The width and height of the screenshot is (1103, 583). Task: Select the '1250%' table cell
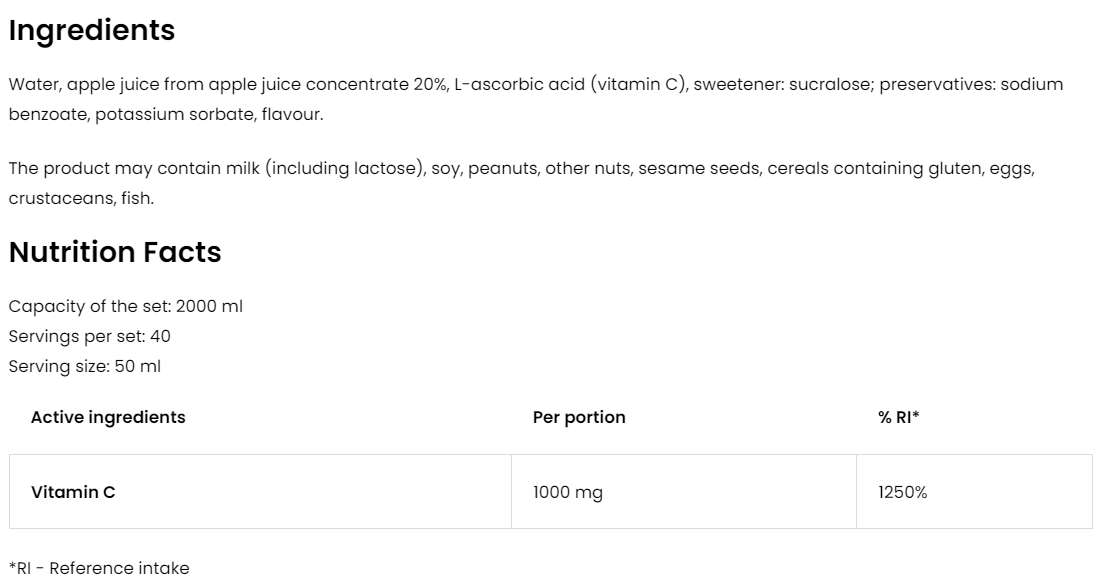[x=902, y=492]
